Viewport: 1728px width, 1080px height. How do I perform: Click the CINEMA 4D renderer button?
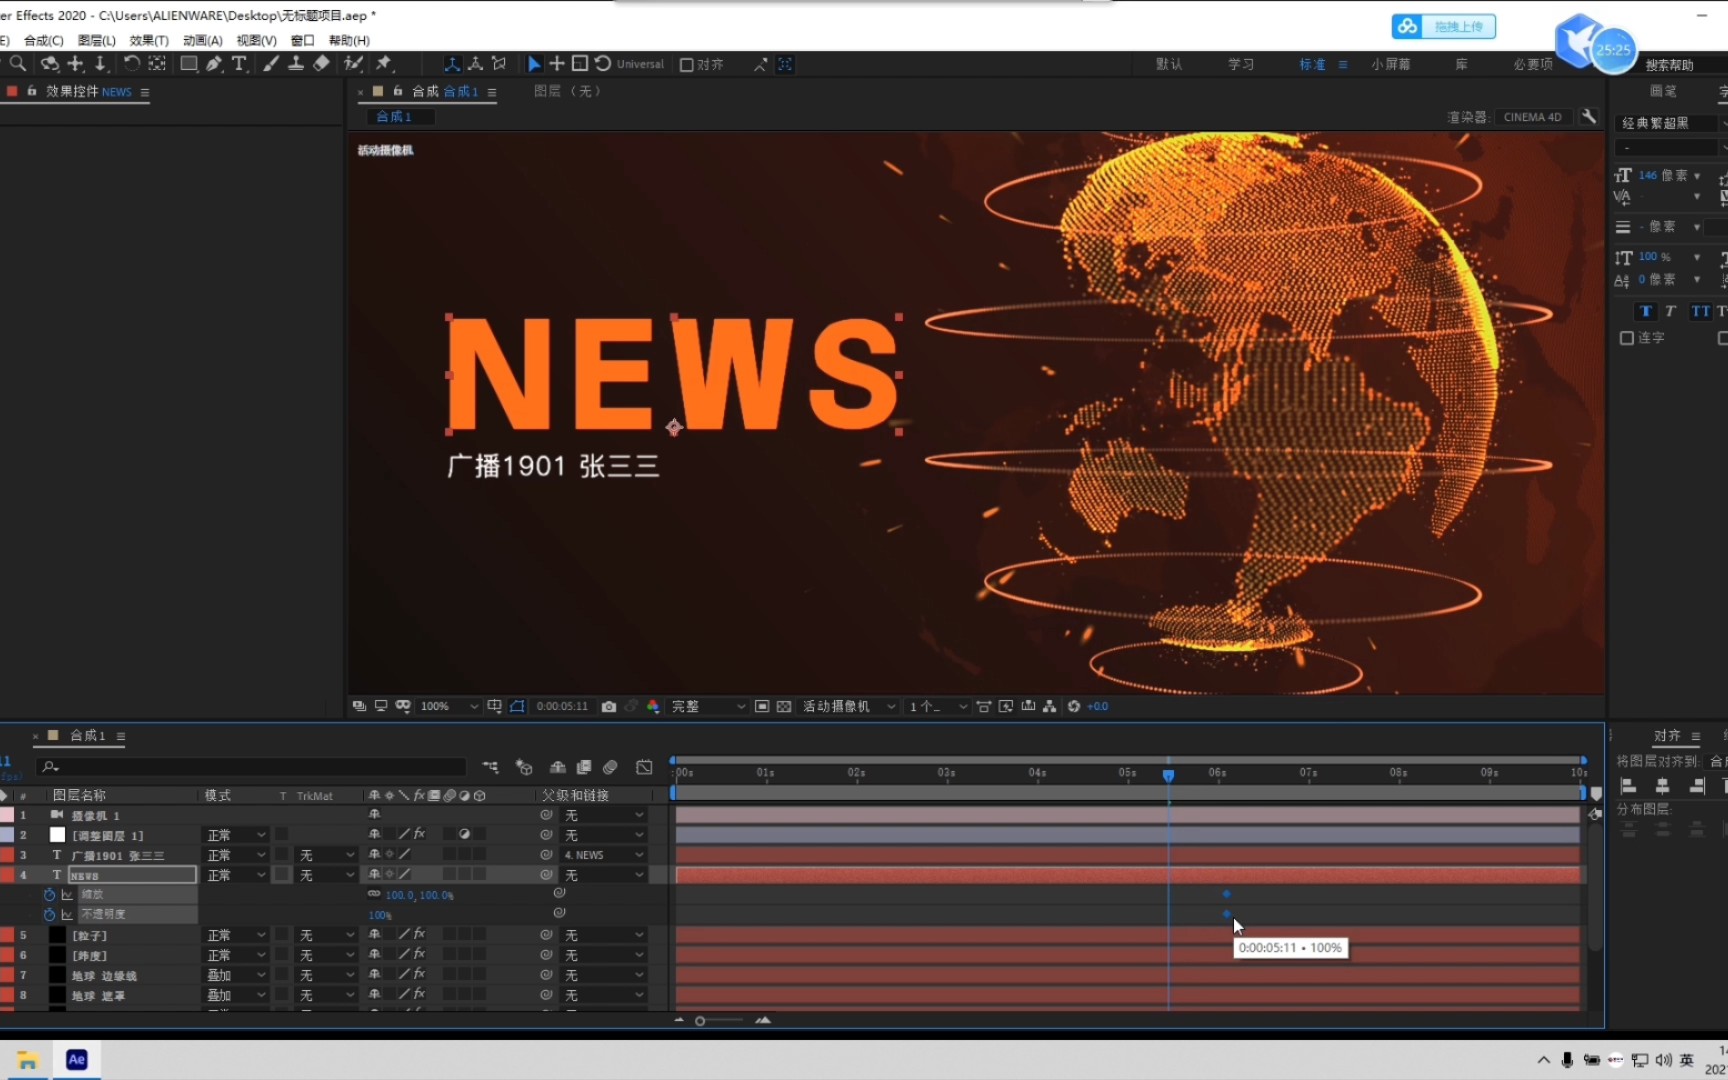pyautogui.click(x=1532, y=117)
